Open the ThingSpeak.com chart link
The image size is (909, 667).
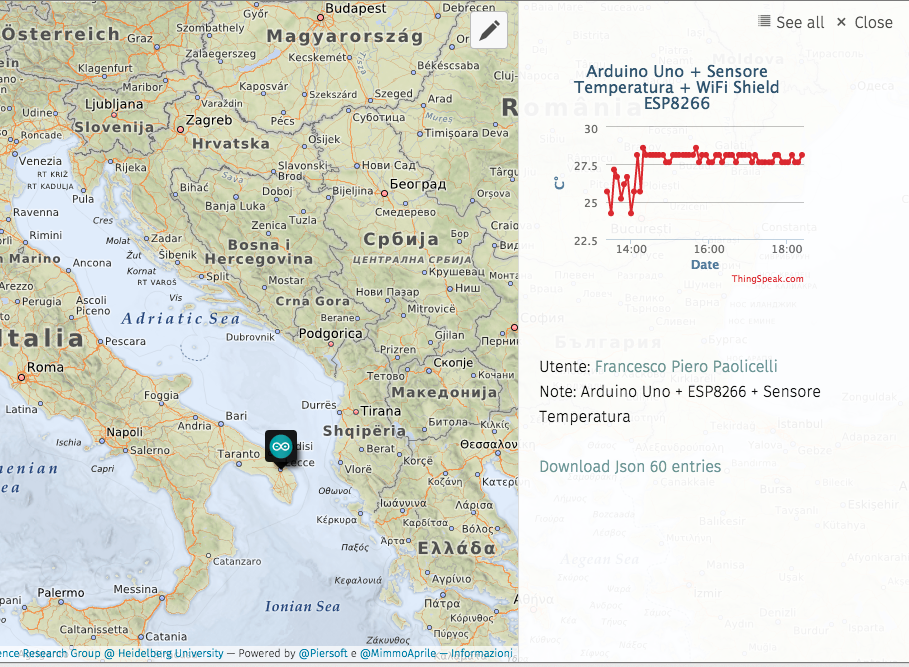pyautogui.click(x=768, y=279)
